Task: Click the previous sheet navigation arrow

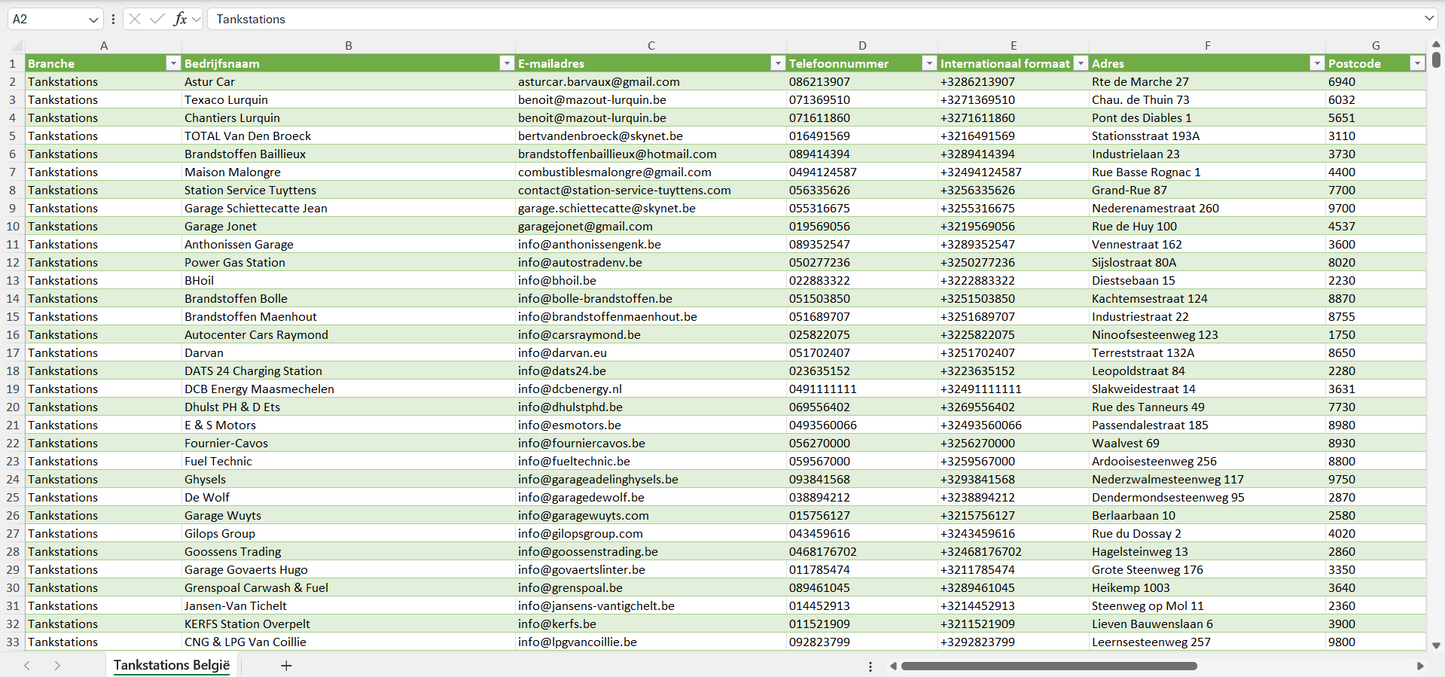Action: tap(27, 665)
